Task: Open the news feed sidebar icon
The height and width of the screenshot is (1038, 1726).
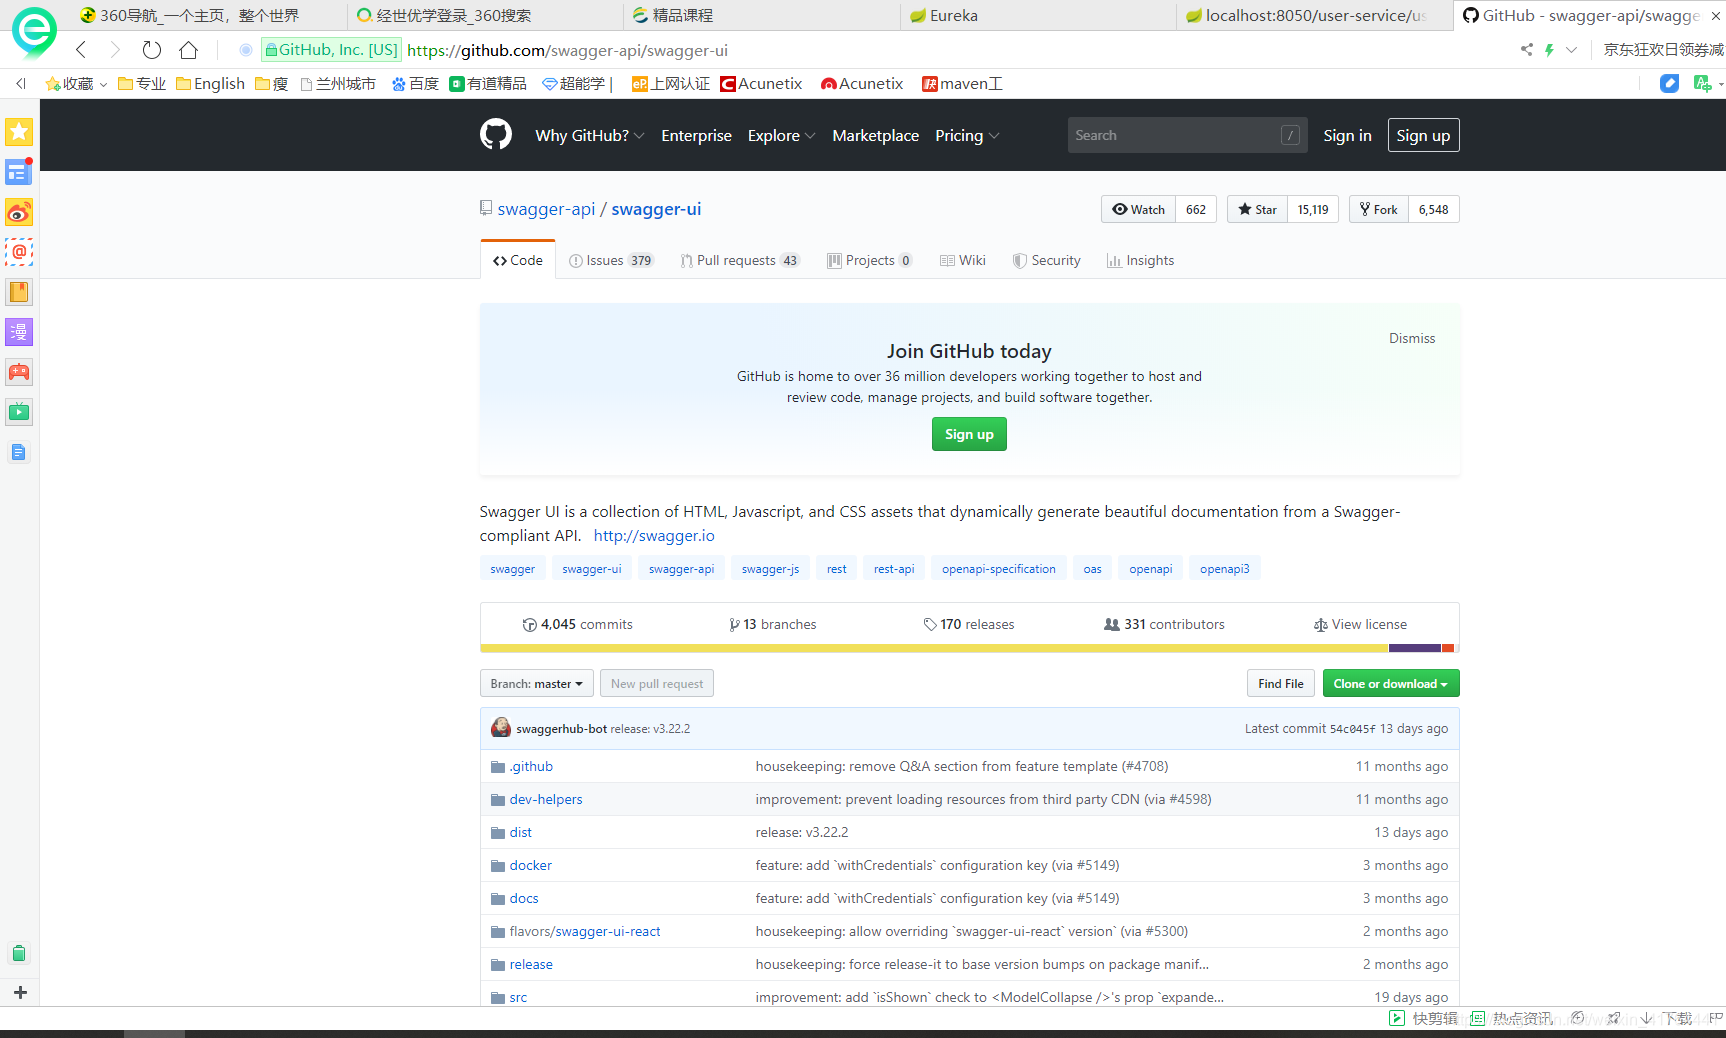Action: coord(19,172)
